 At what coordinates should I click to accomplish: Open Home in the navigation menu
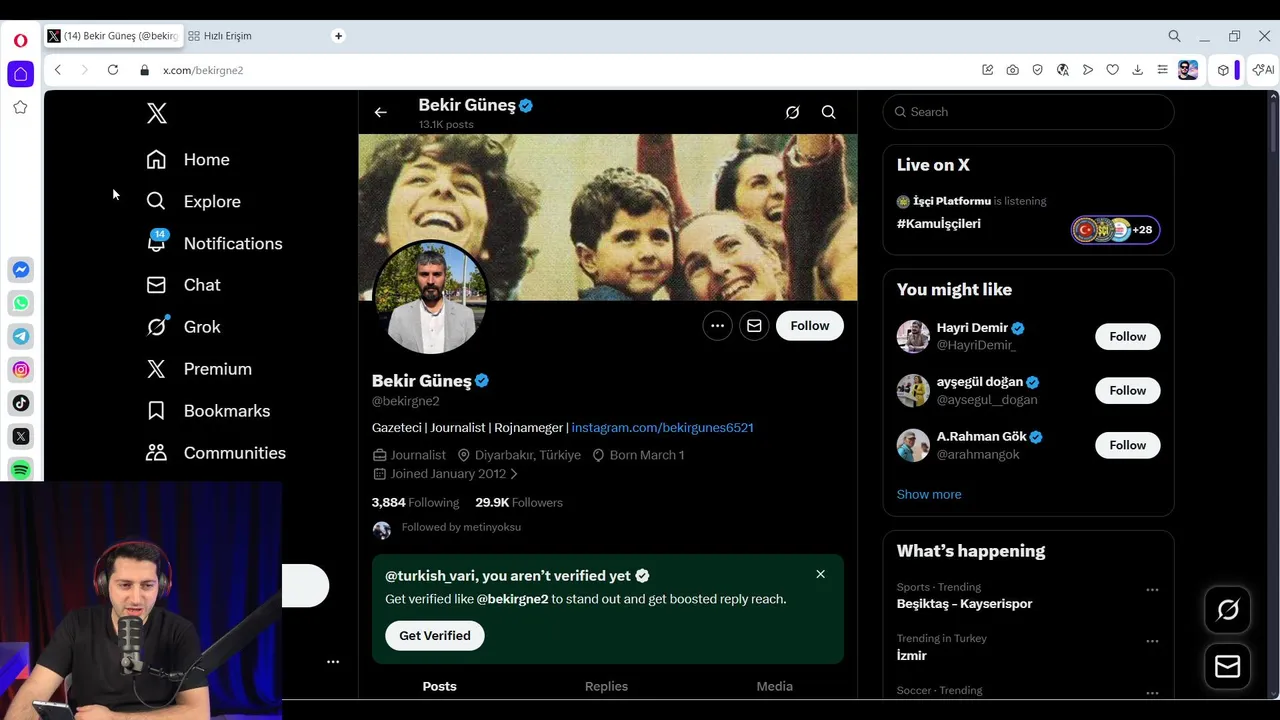[188, 160]
